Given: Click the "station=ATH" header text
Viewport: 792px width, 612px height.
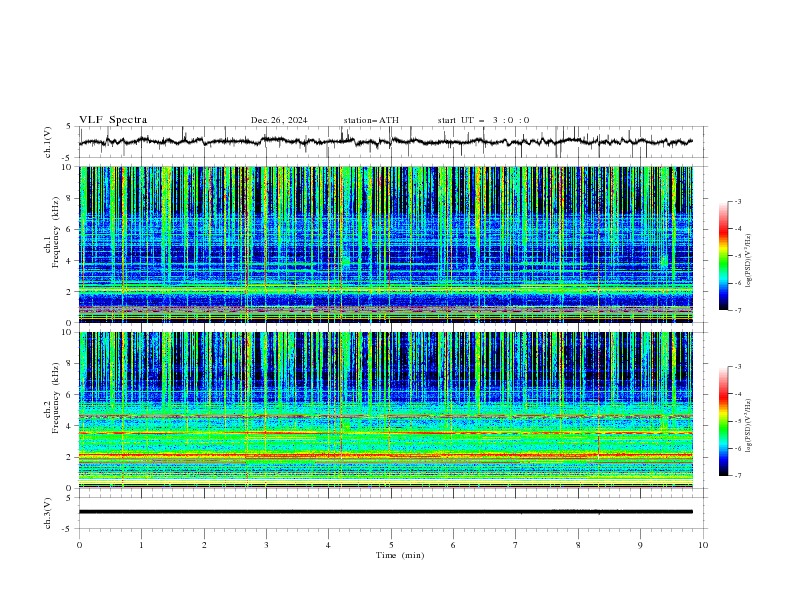Looking at the screenshot, I should 371,120.
